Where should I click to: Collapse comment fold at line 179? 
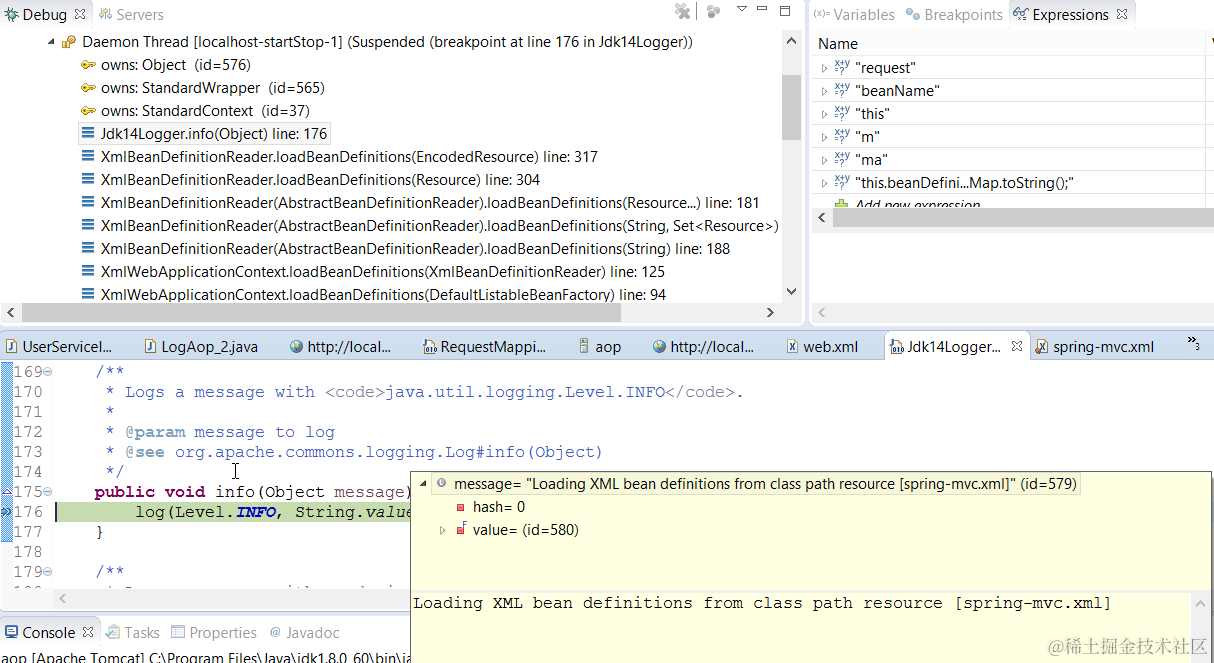pos(48,572)
